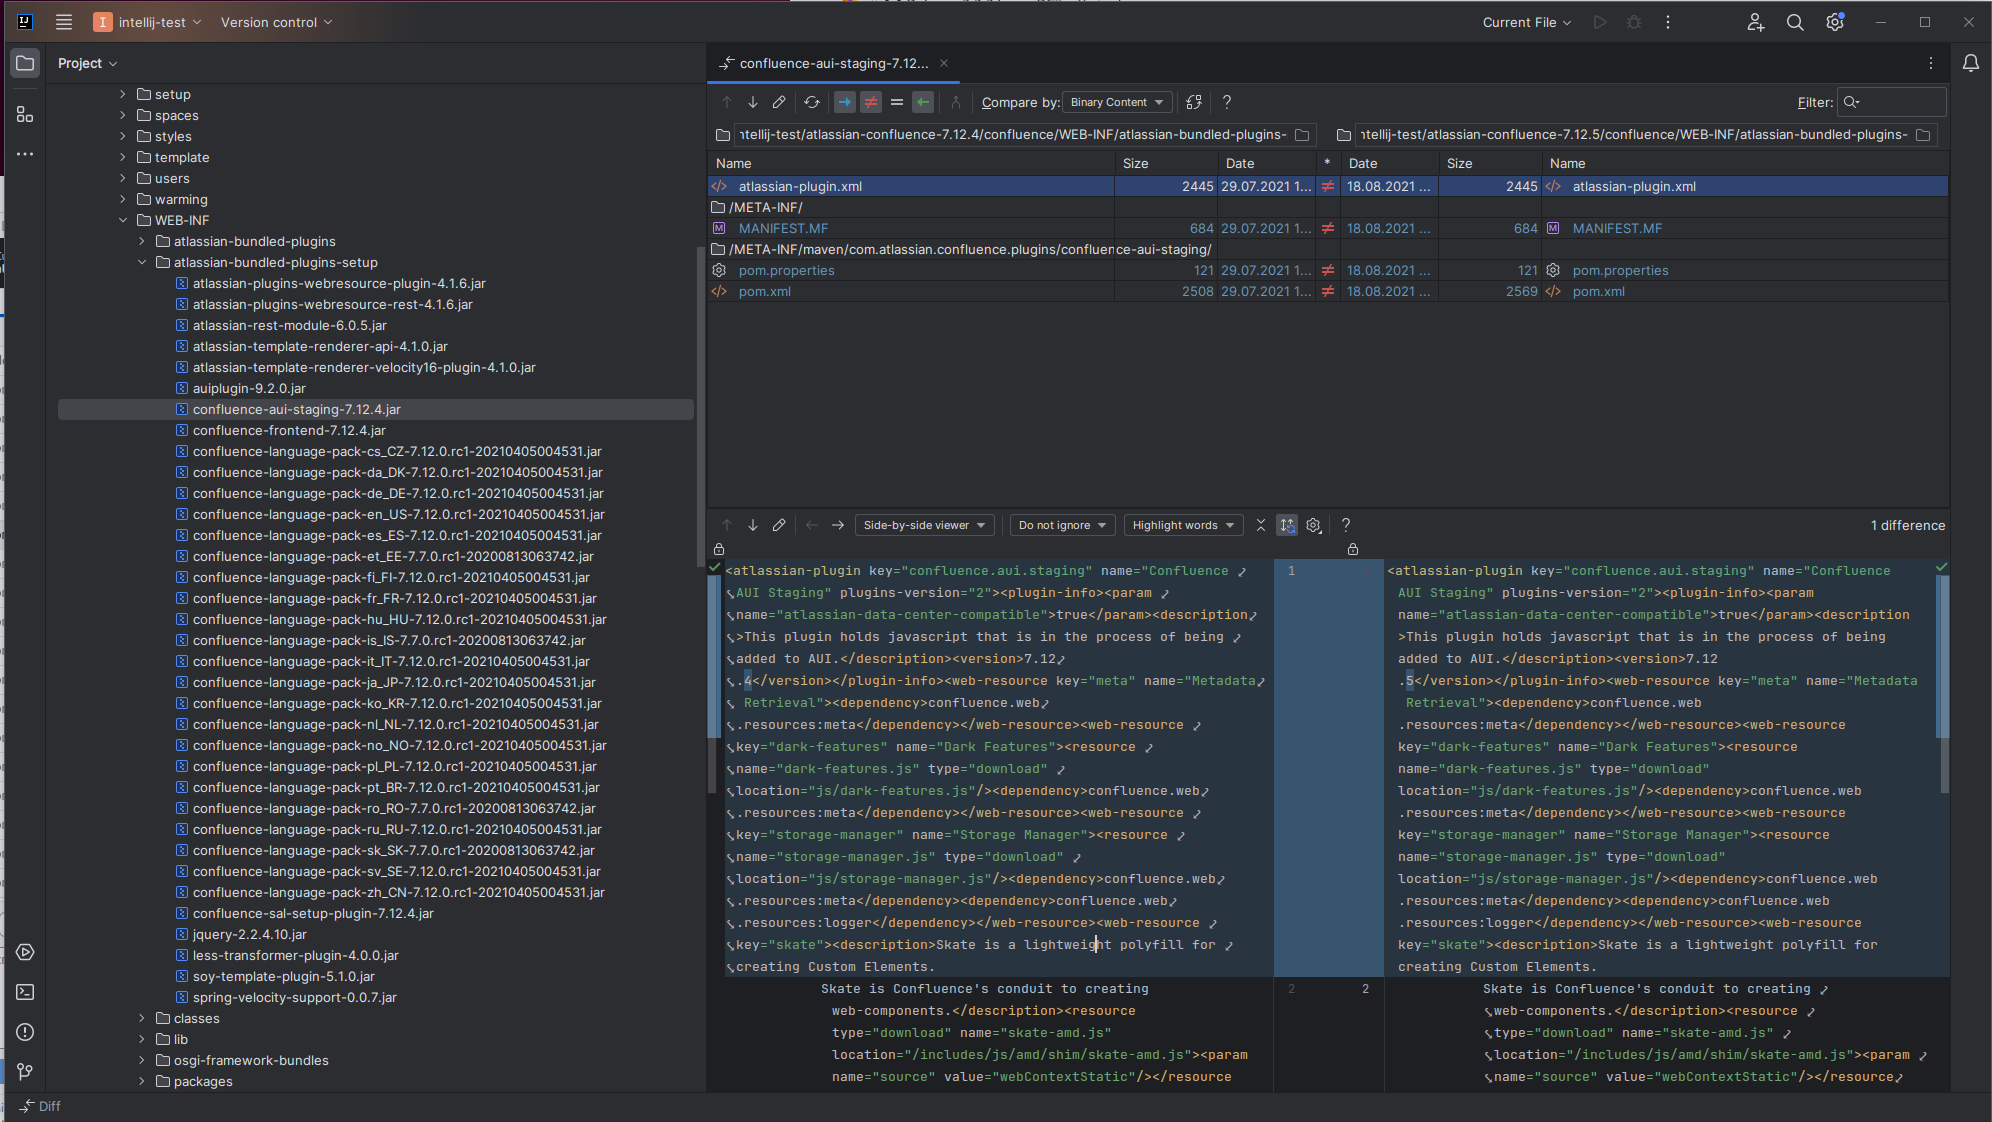Click not-equal action for MANIFEST.MF row
Screen dimensions: 1992x1122
pyautogui.click(x=1328, y=229)
